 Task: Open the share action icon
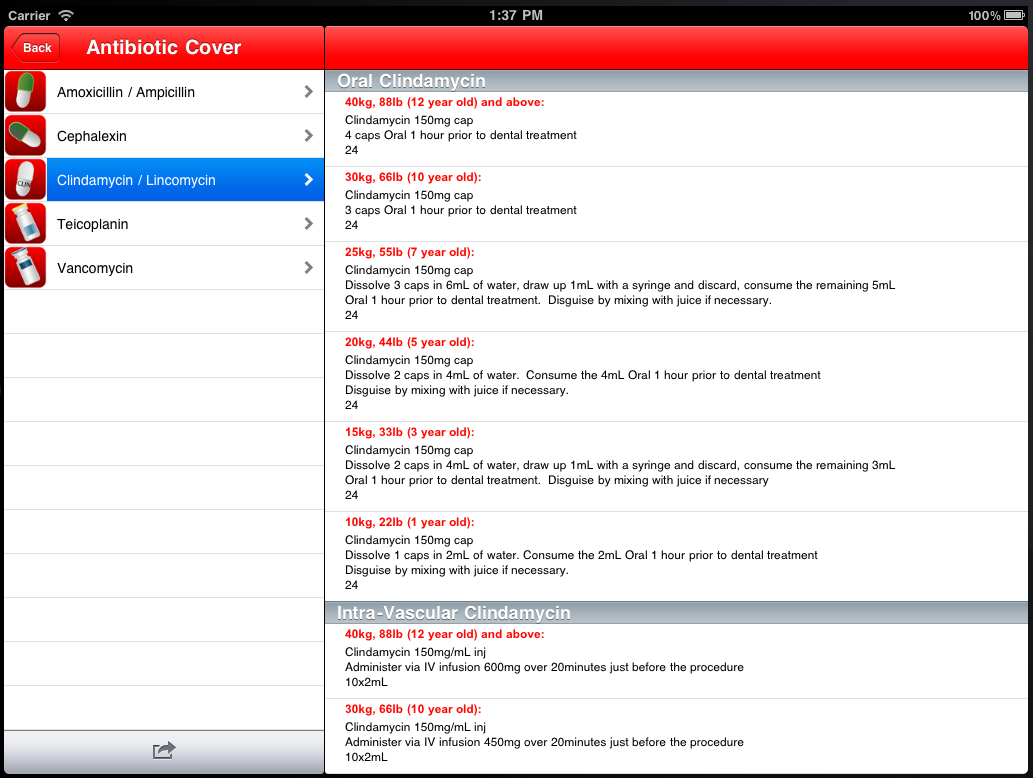click(164, 750)
